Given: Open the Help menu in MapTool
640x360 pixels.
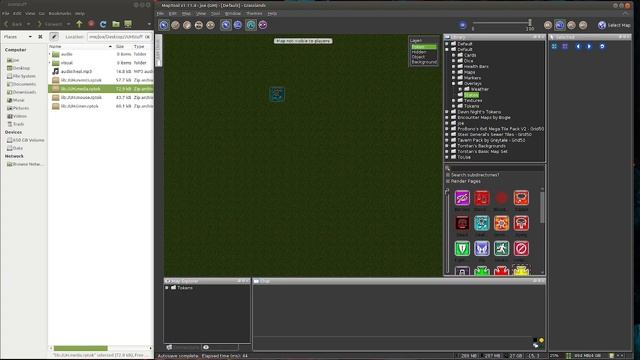Looking at the screenshot, I should [272, 13].
